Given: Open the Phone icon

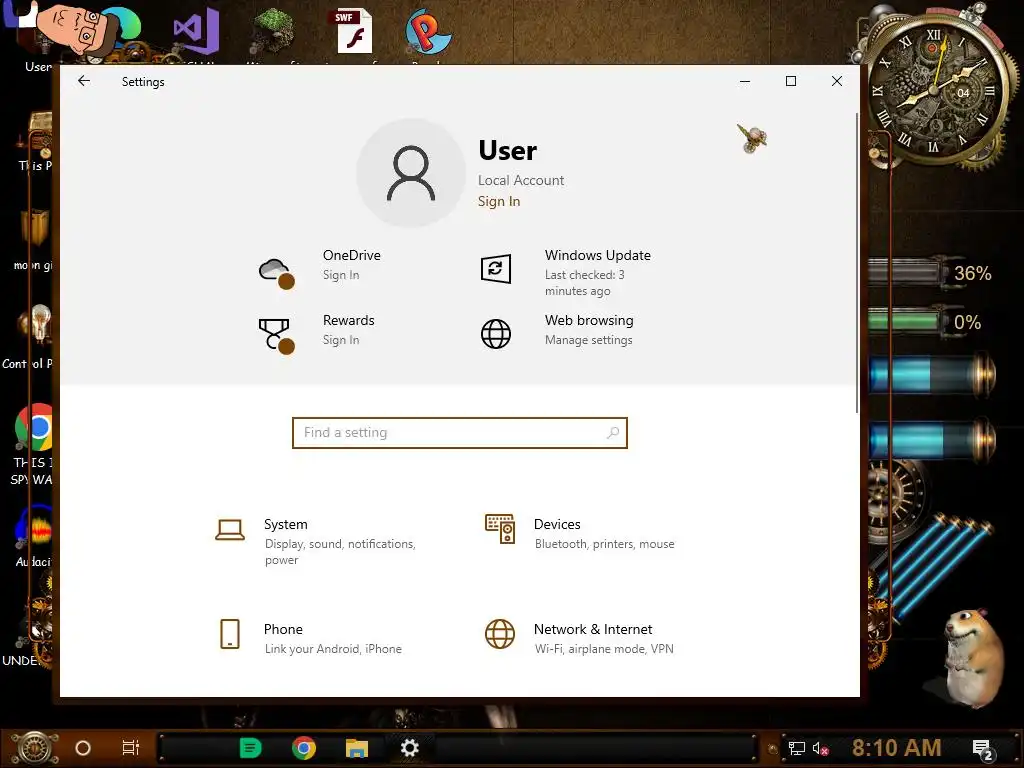Looking at the screenshot, I should point(230,634).
